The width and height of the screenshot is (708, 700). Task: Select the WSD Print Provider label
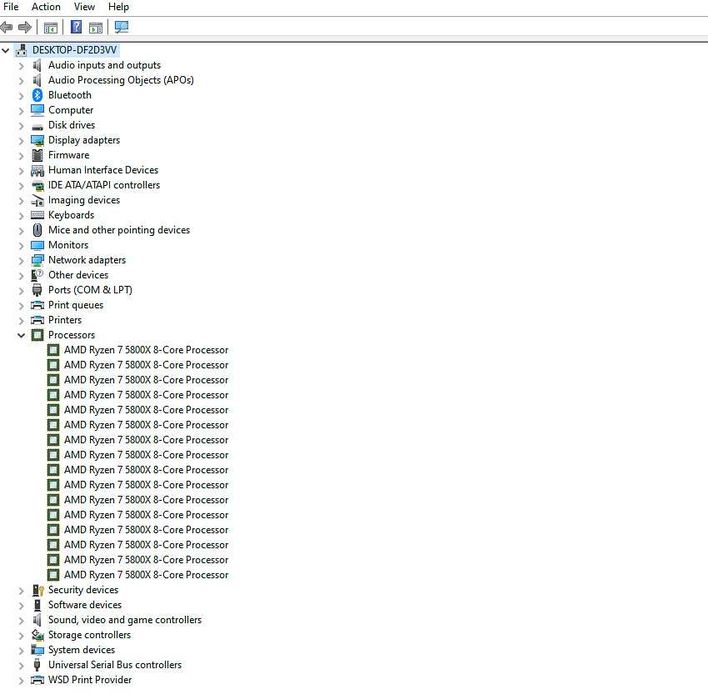pos(90,679)
